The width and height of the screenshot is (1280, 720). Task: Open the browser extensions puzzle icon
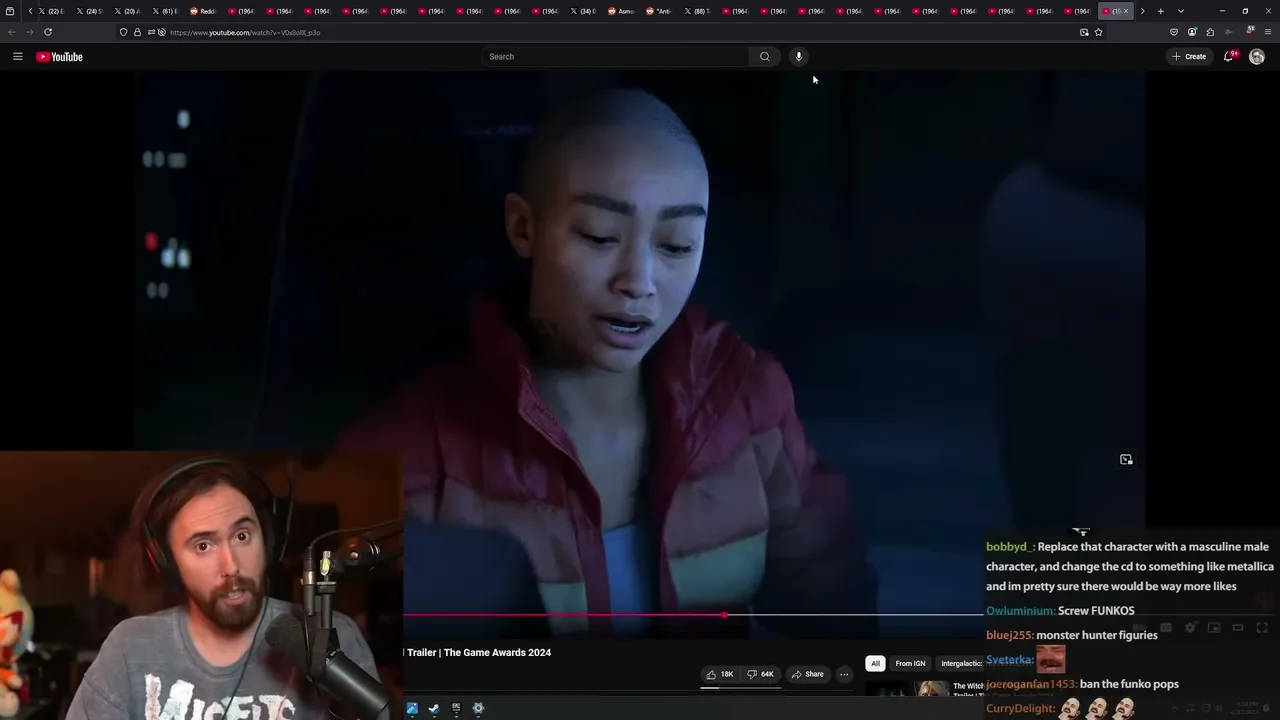click(x=1210, y=32)
